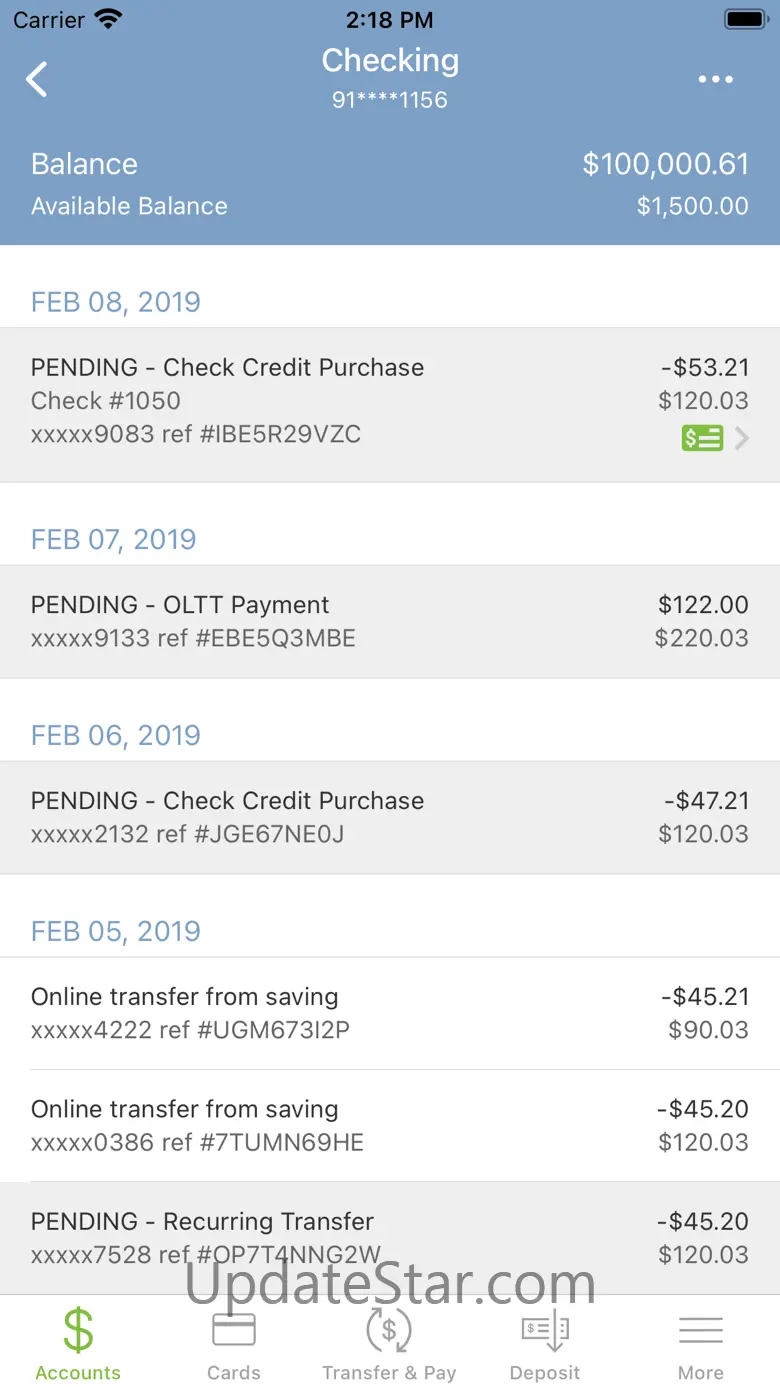Tap the Transfer & Pay circular icon
This screenshot has height=1387, width=780.
tap(389, 1330)
